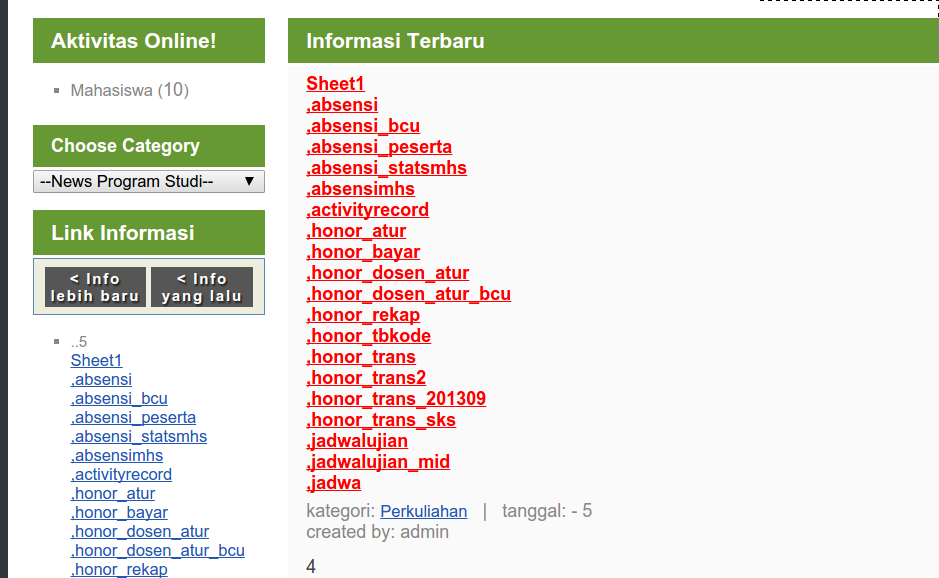The image size is (939, 578).
Task: Open the Sheet1 link under Informasi Terbaru
Action: click(335, 83)
